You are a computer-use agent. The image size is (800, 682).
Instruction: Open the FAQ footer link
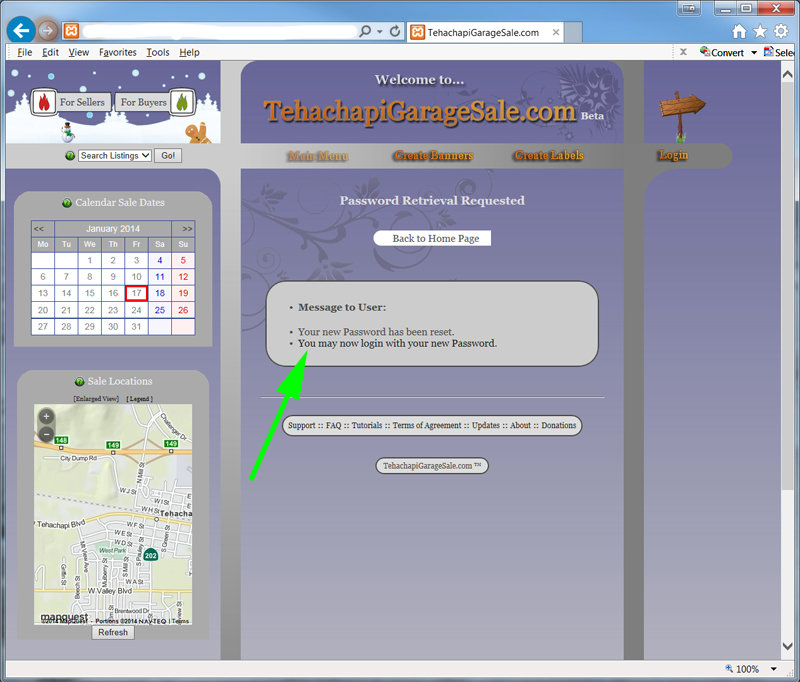coord(334,425)
